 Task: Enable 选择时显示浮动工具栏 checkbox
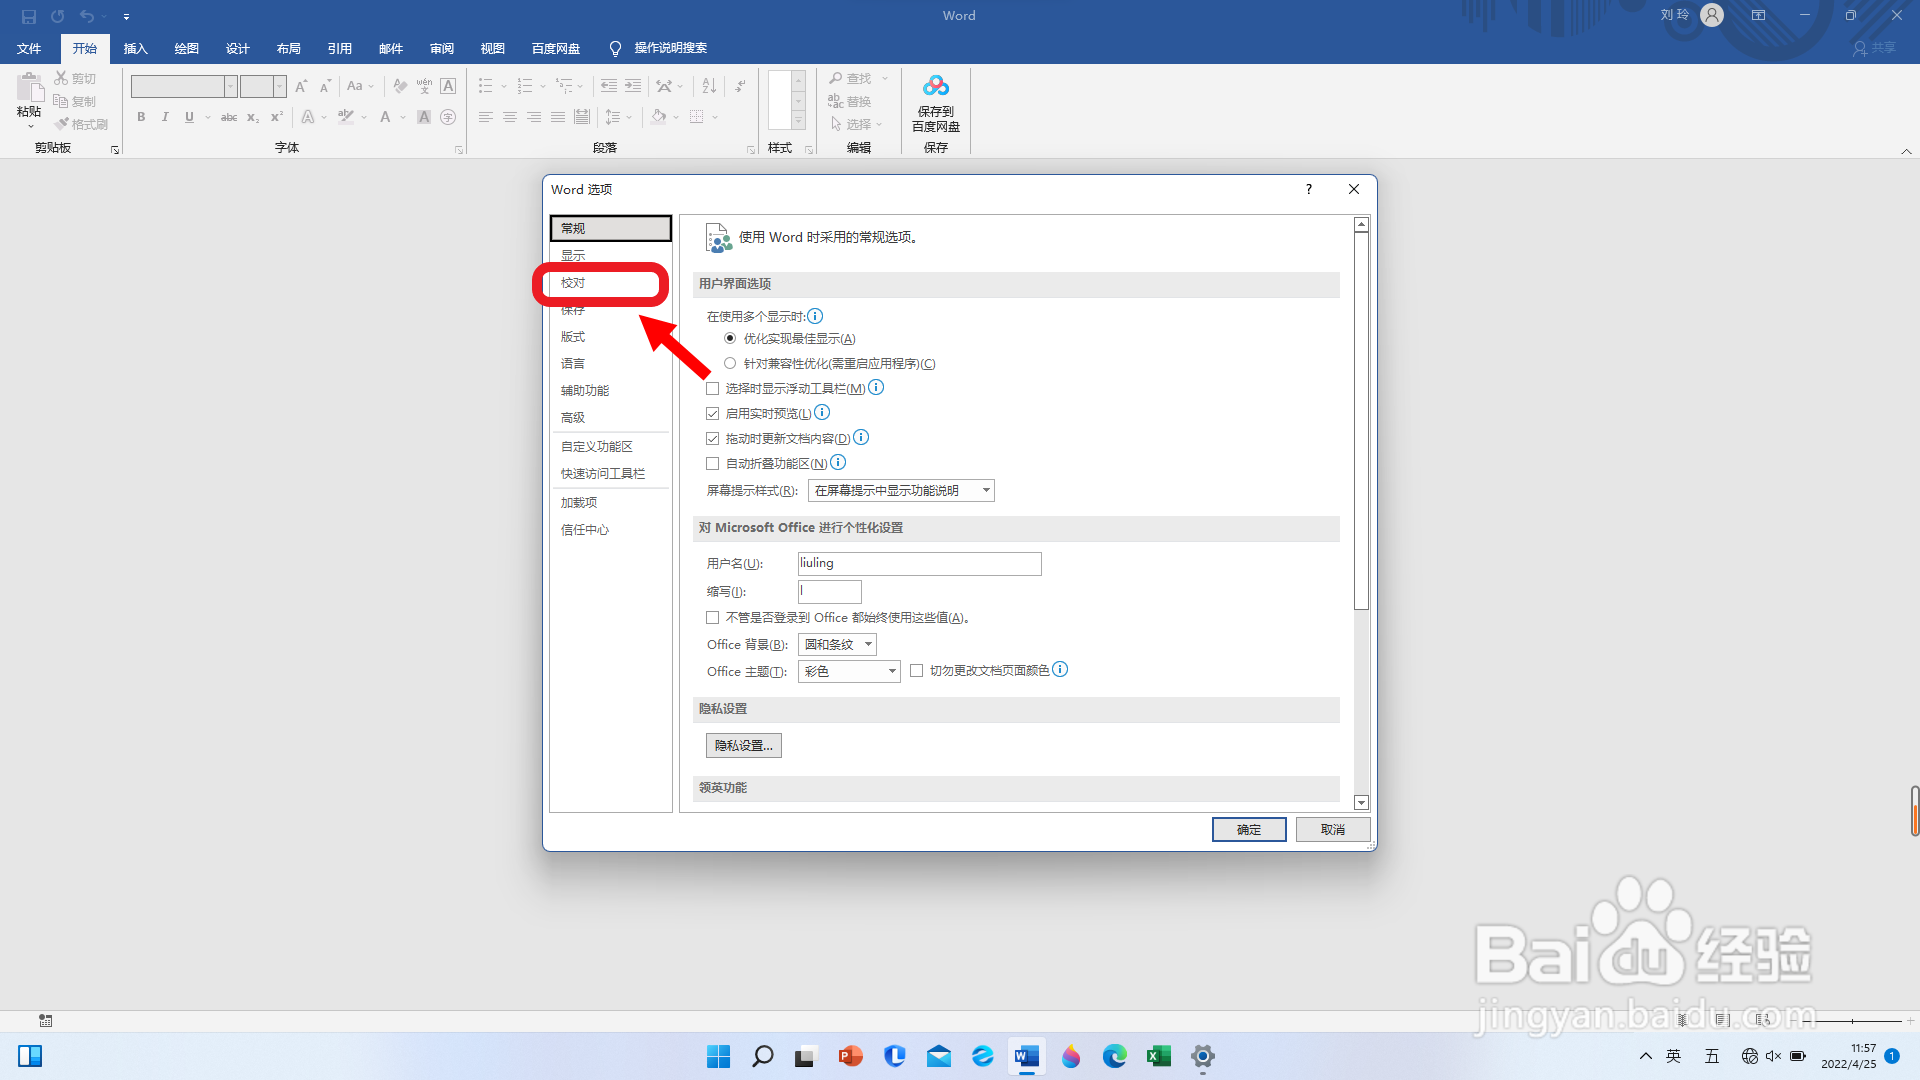pyautogui.click(x=713, y=388)
